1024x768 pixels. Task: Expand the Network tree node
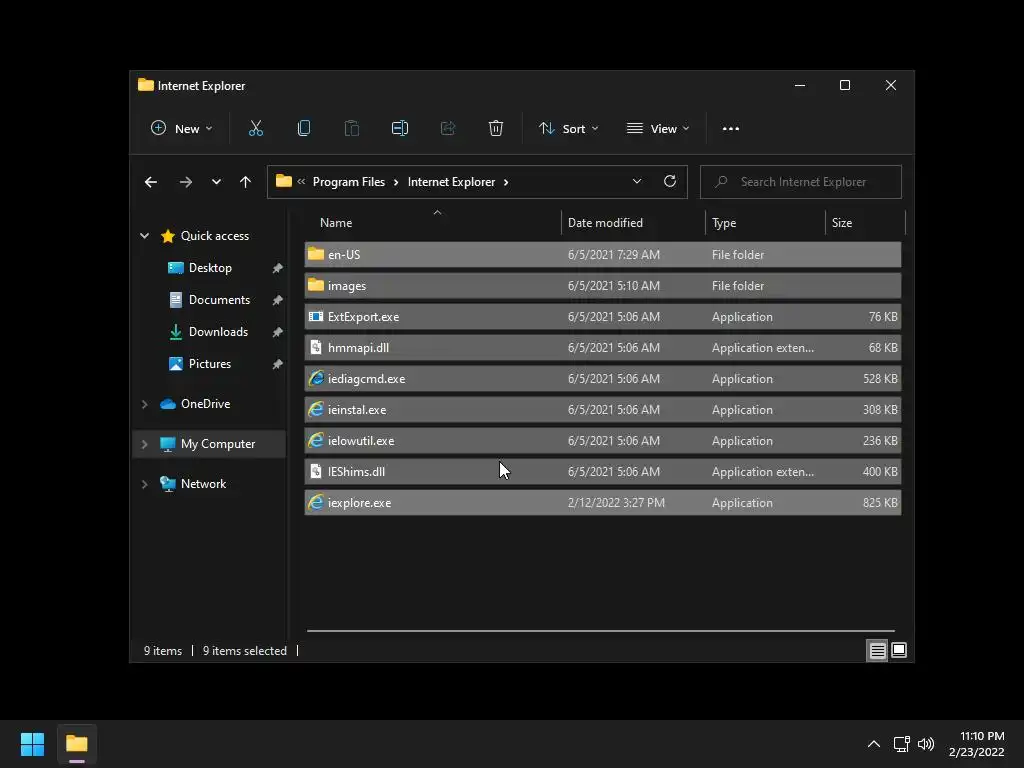144,484
